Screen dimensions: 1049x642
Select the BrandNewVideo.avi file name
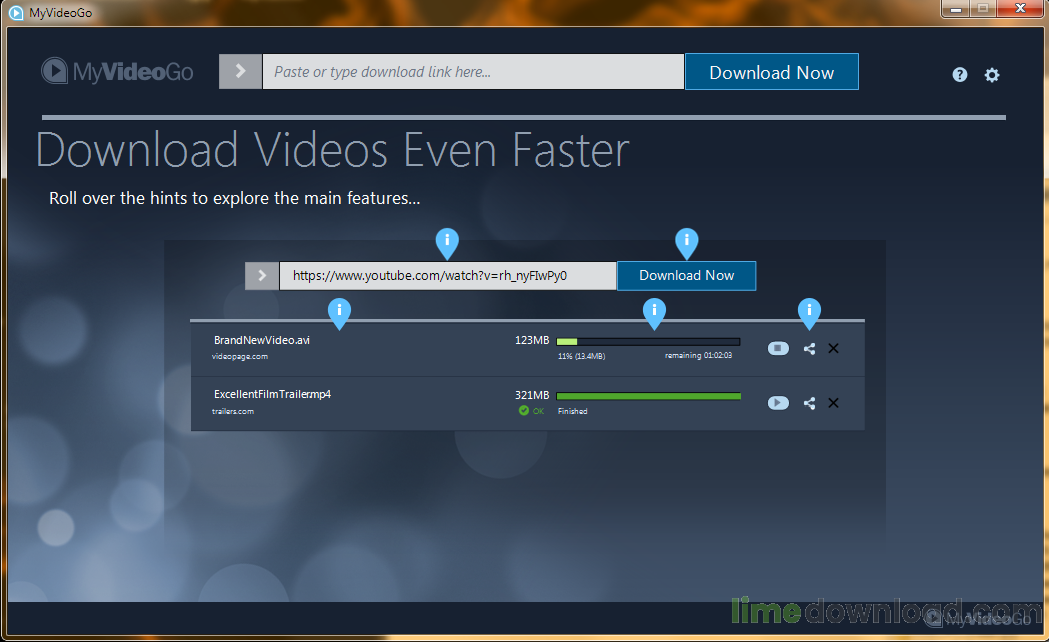pyautogui.click(x=262, y=340)
